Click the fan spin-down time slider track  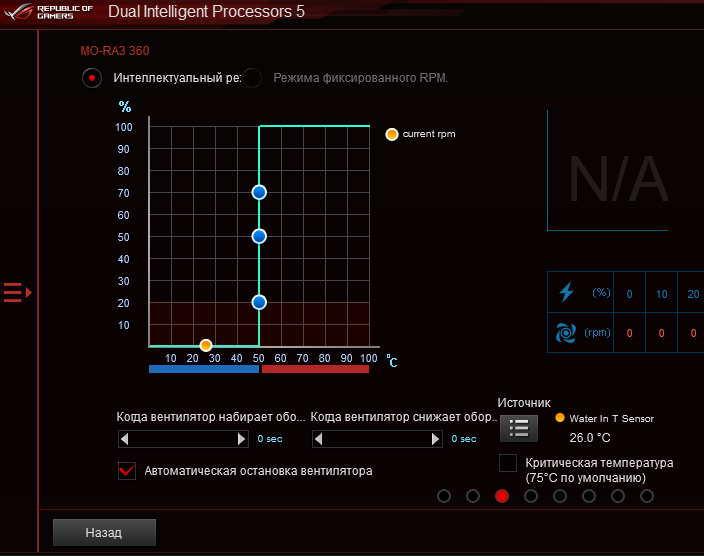377,439
